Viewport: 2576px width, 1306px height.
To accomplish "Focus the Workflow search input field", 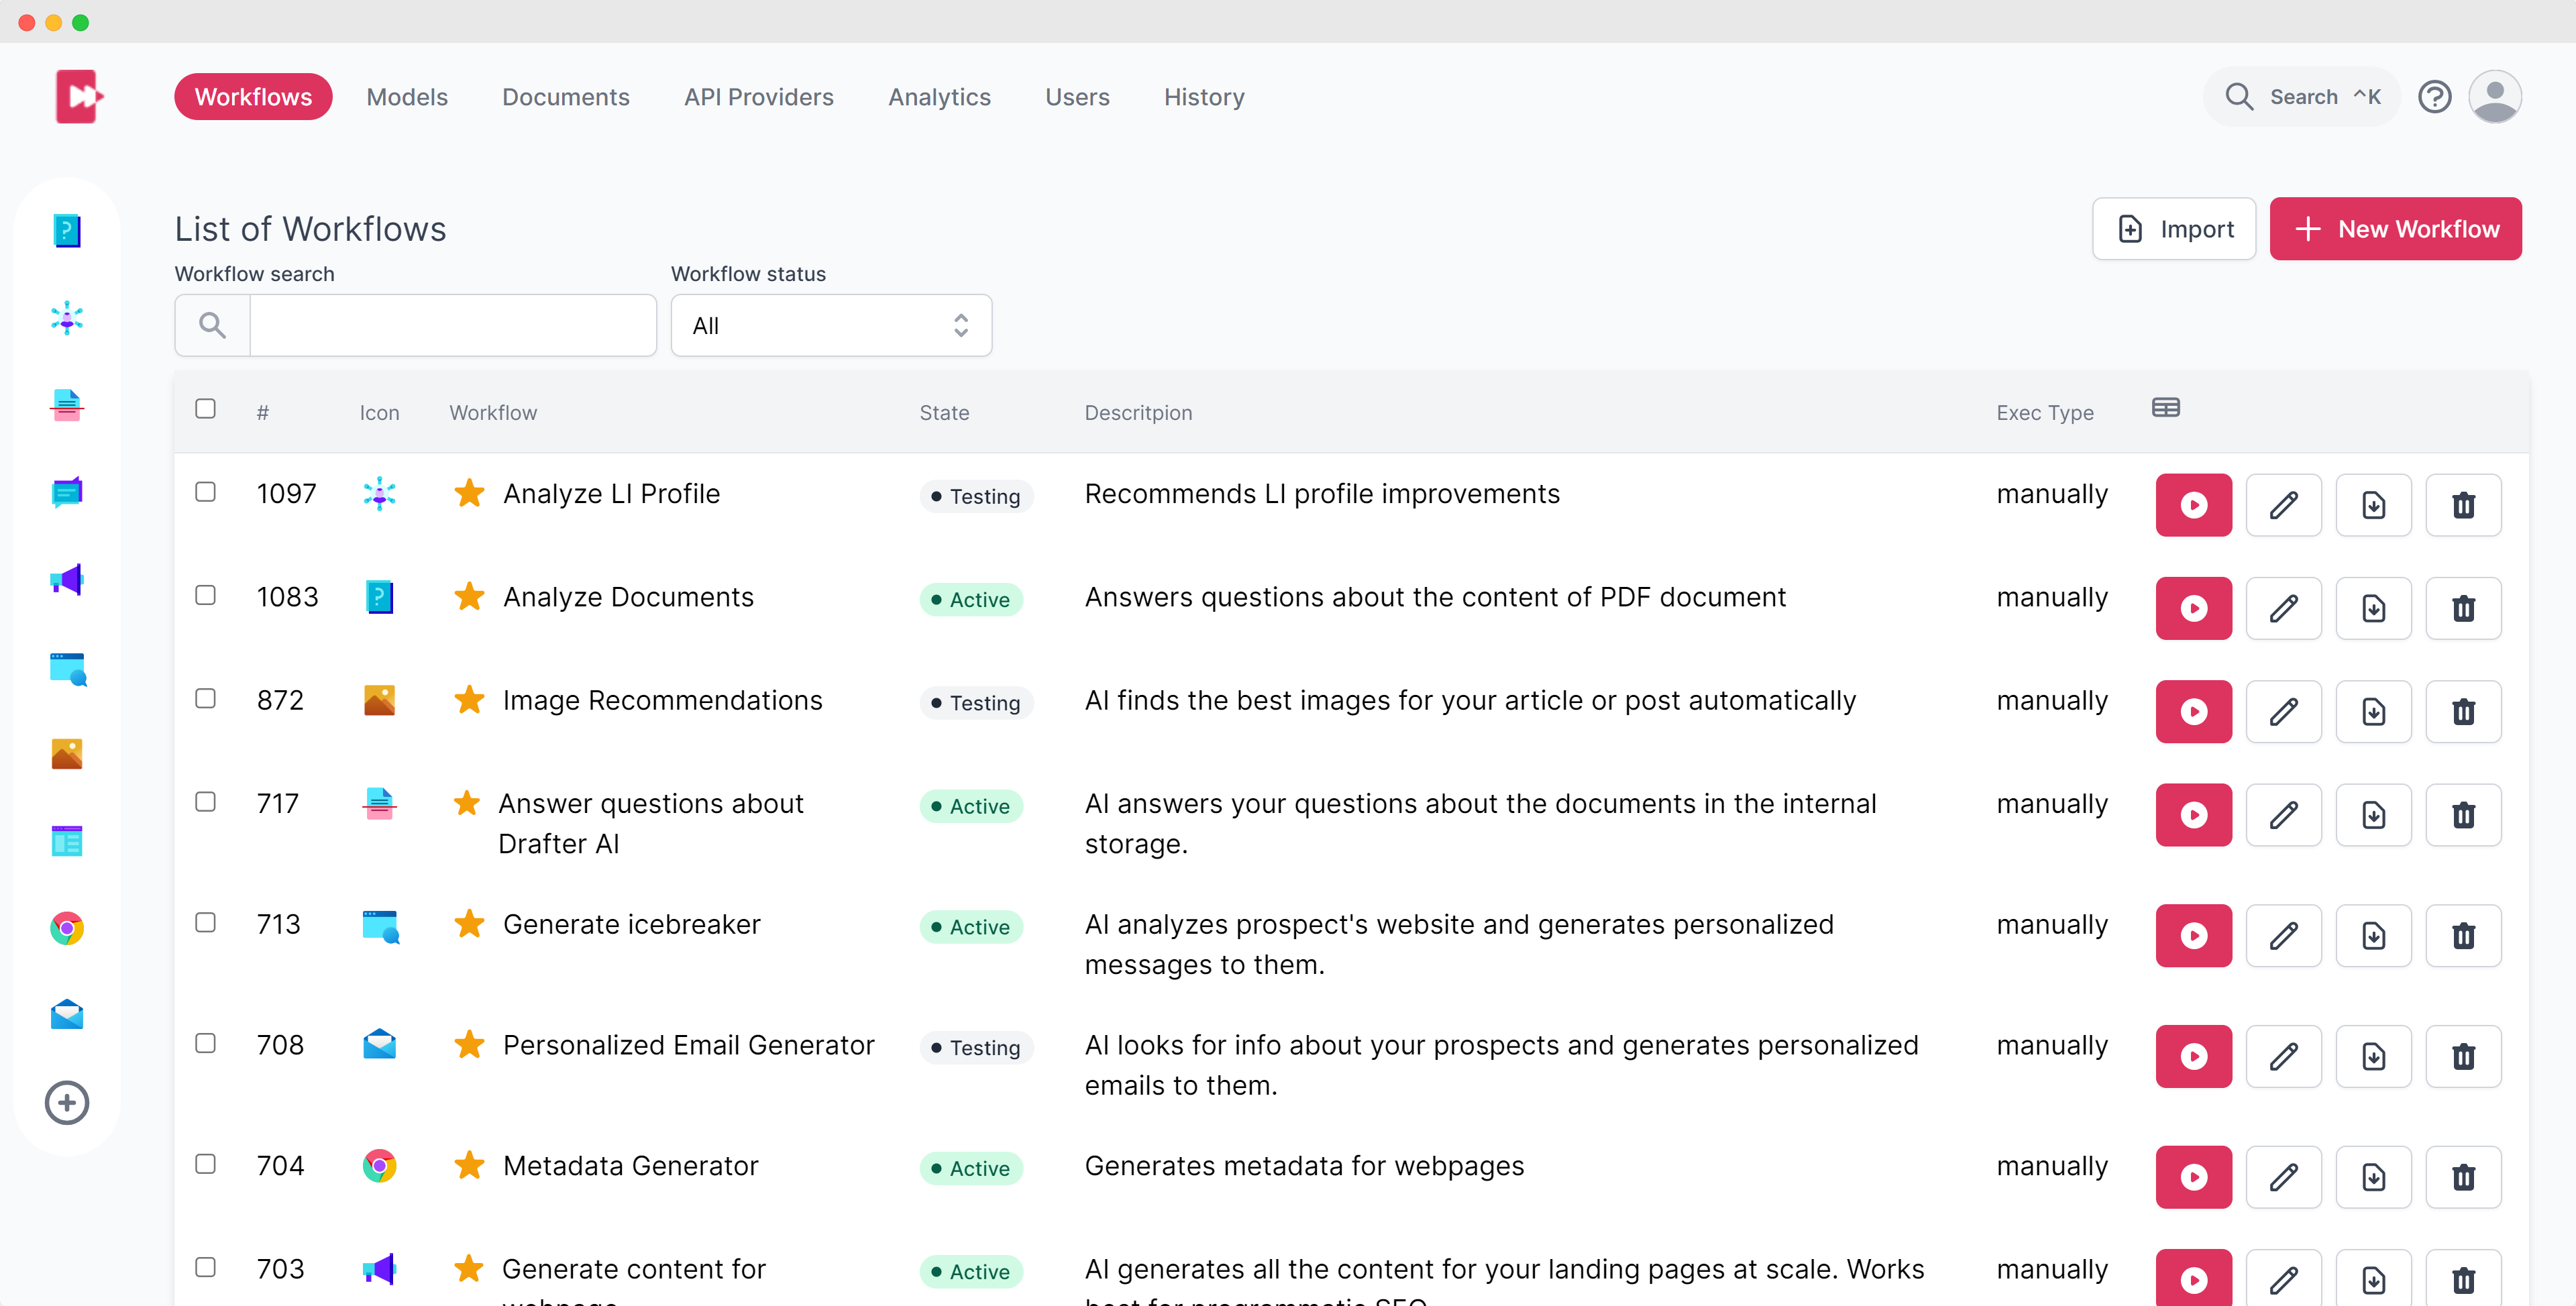I will click(452, 326).
